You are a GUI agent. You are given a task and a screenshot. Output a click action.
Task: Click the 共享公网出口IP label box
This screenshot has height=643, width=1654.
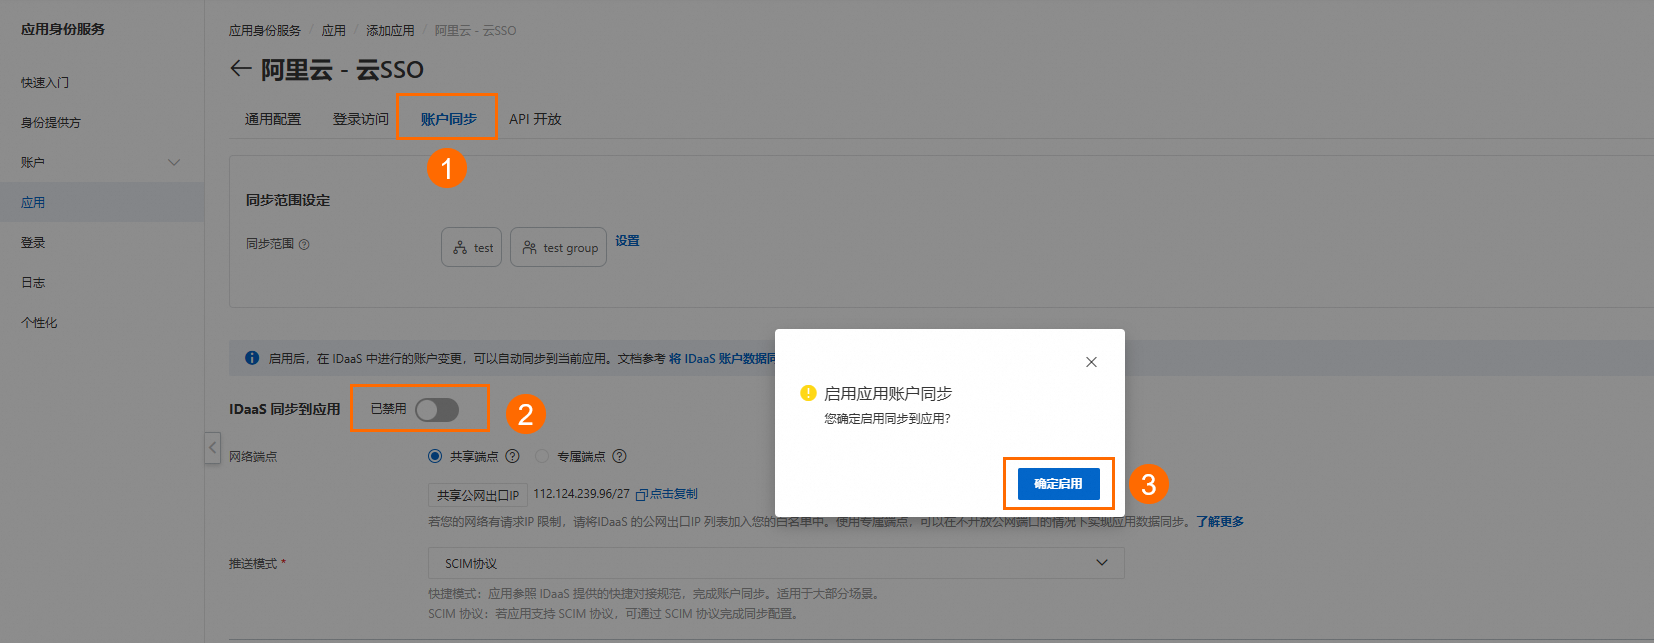click(x=478, y=495)
